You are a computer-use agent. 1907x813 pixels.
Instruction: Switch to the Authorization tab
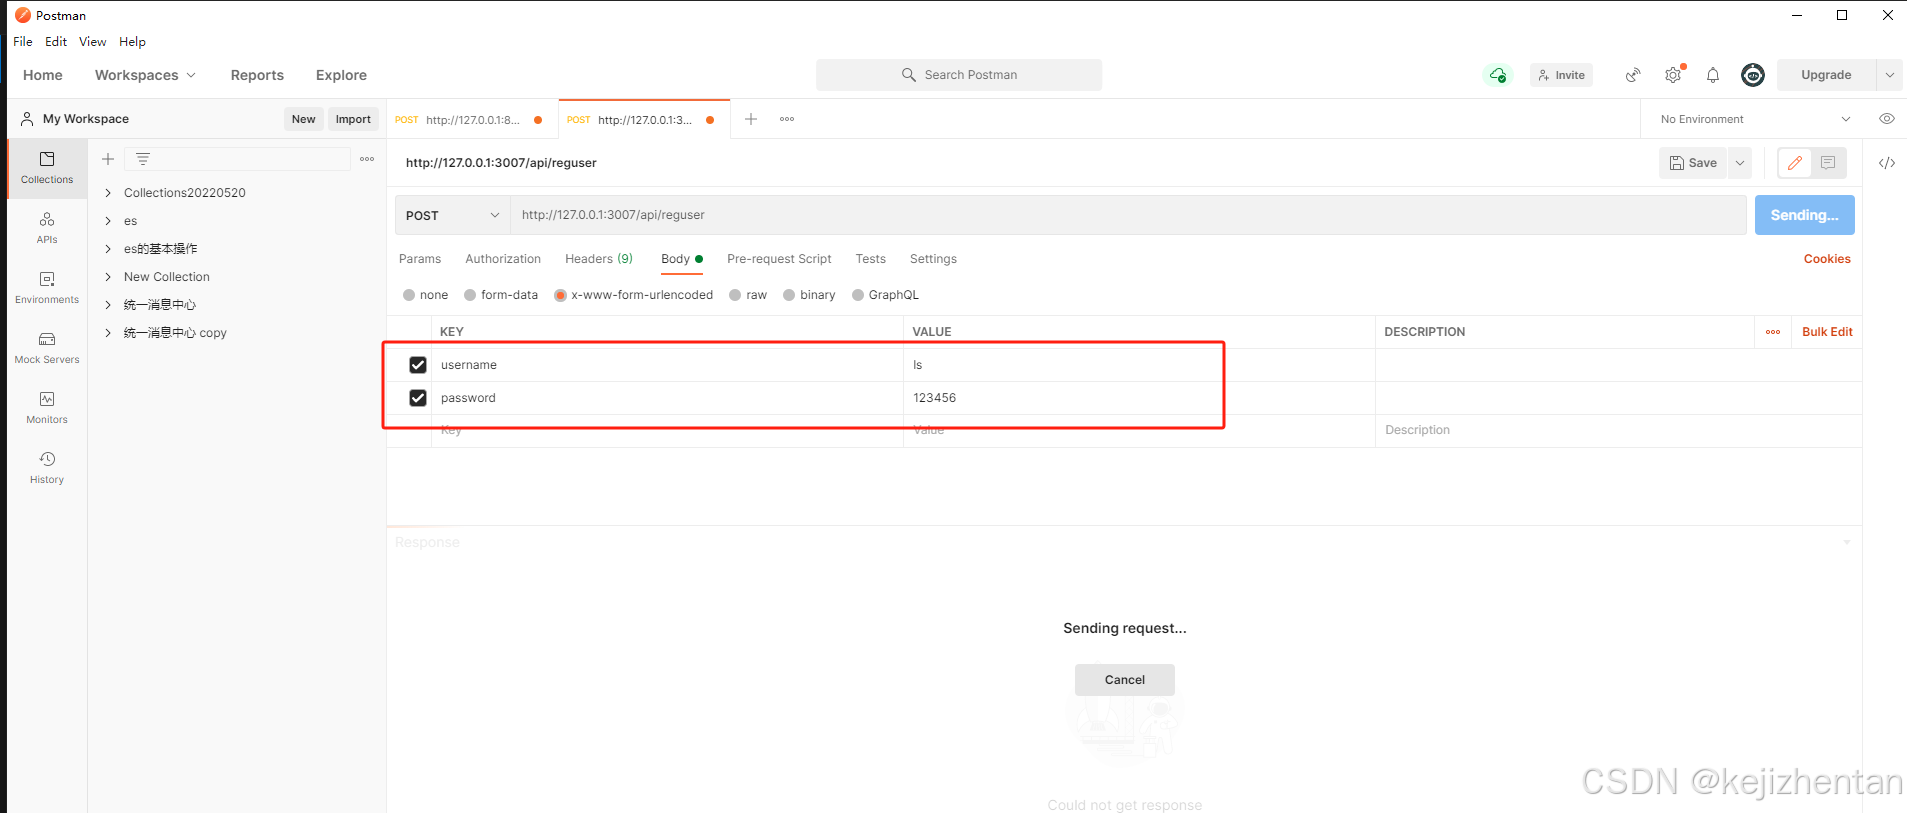click(503, 259)
